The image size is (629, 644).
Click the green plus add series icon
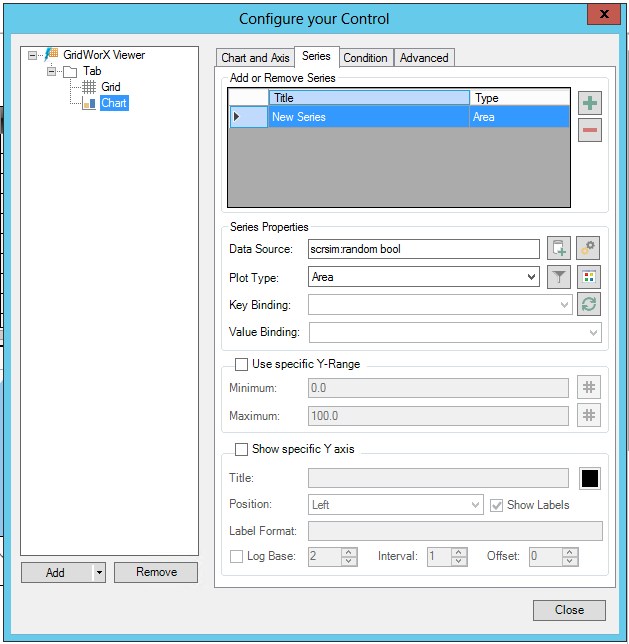click(590, 103)
